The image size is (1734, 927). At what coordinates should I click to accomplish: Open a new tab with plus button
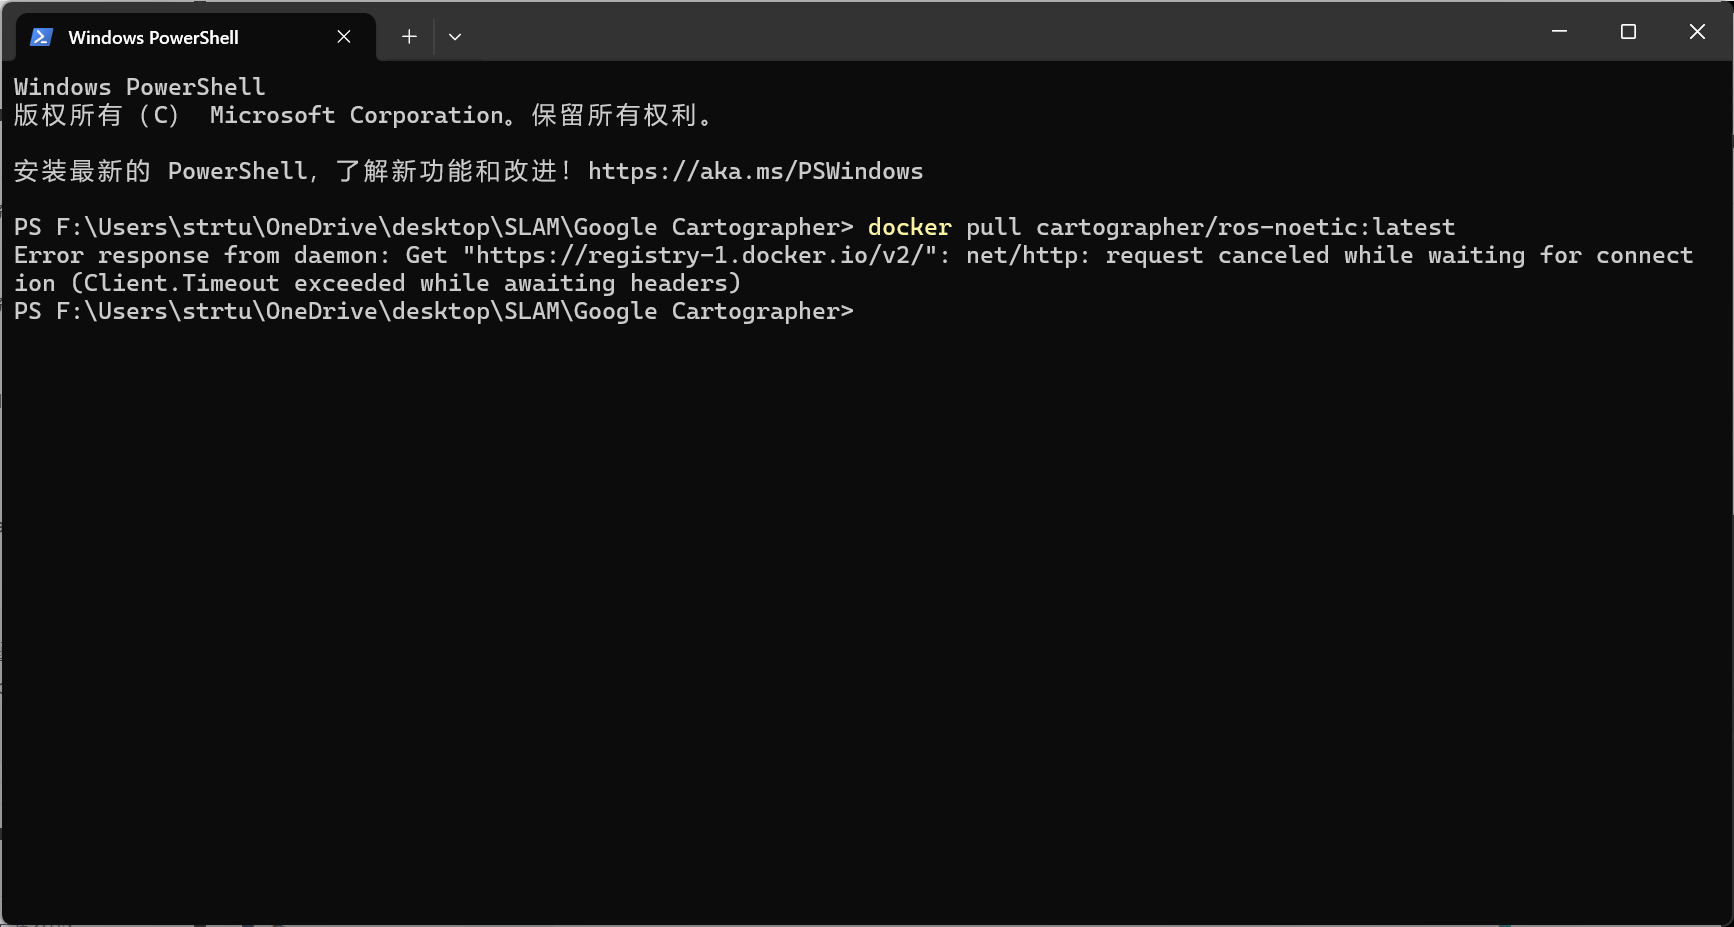409,37
